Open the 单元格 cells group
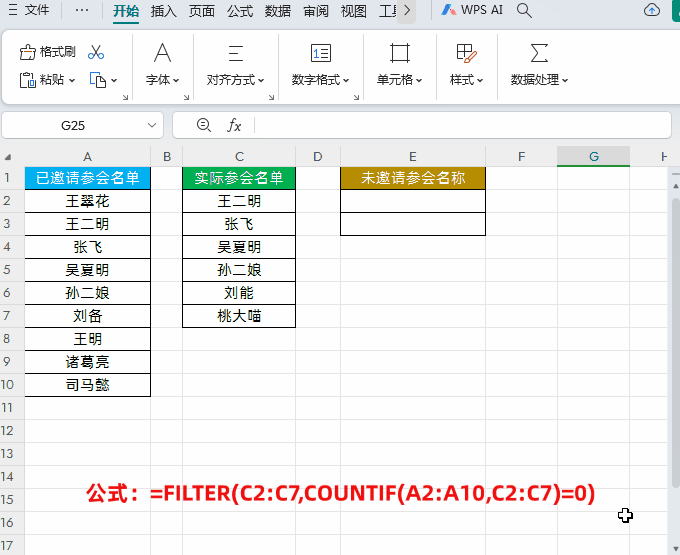The width and height of the screenshot is (680, 555). coord(399,64)
